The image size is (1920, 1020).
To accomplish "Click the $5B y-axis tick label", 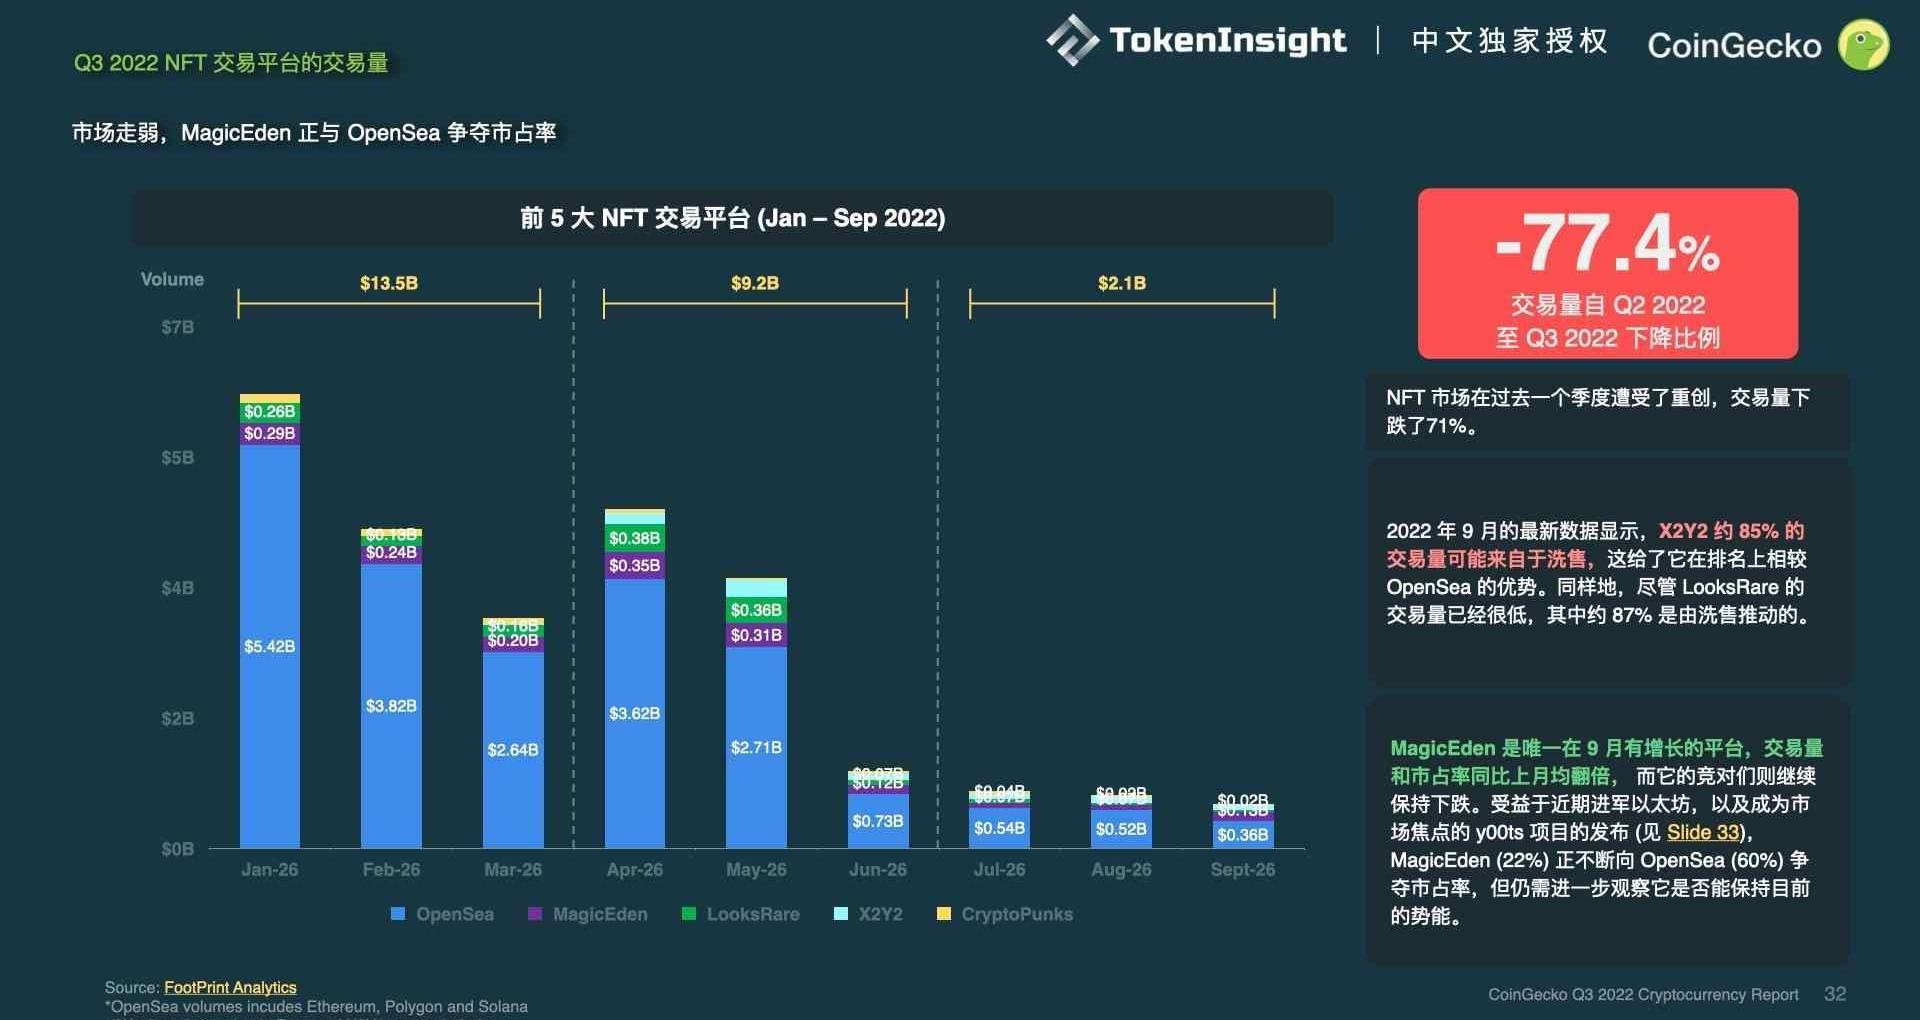I will 178,457.
